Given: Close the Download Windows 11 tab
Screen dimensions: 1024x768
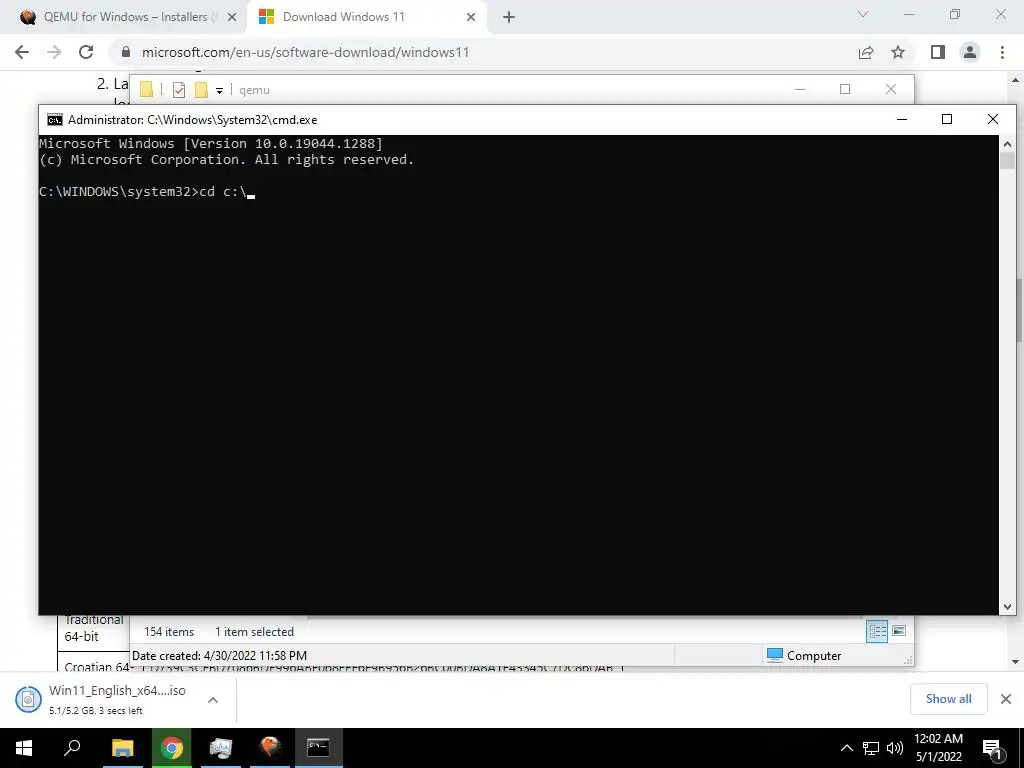Looking at the screenshot, I should point(471,18).
